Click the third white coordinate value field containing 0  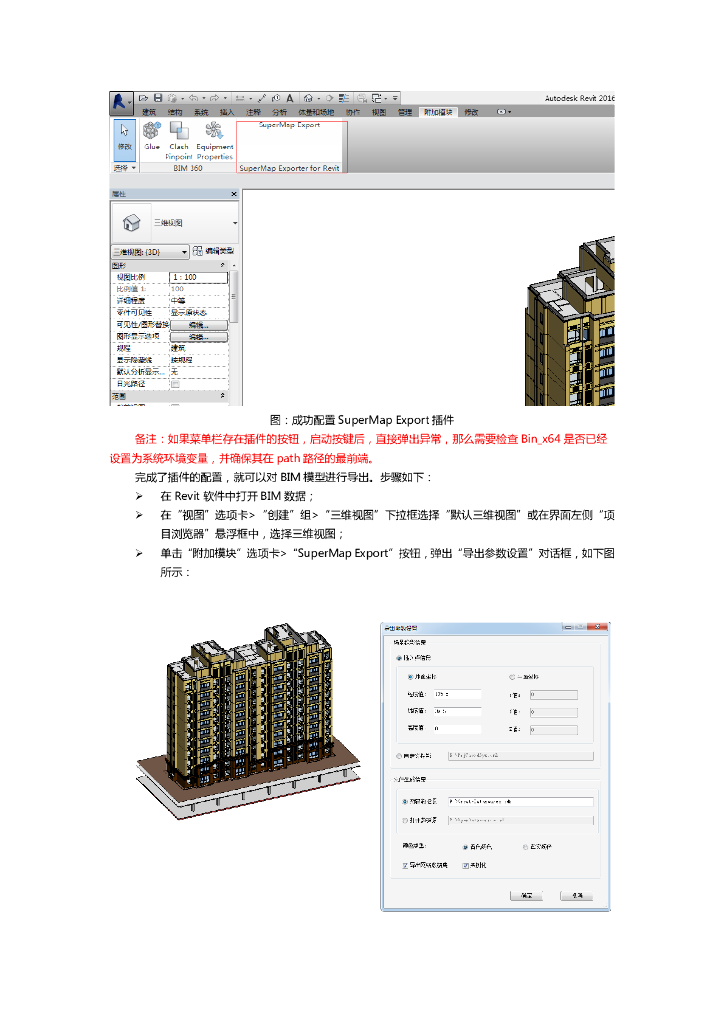click(458, 729)
